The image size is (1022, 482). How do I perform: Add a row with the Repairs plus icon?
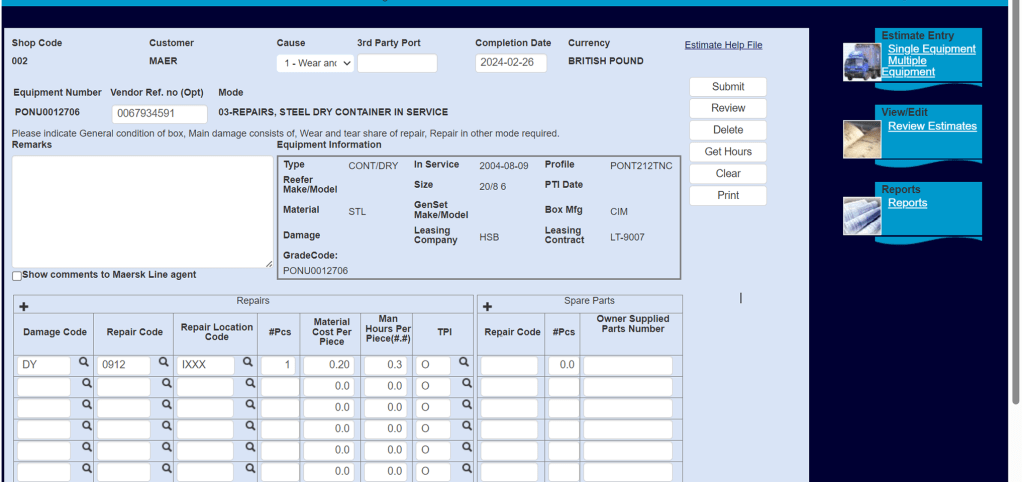click(24, 306)
